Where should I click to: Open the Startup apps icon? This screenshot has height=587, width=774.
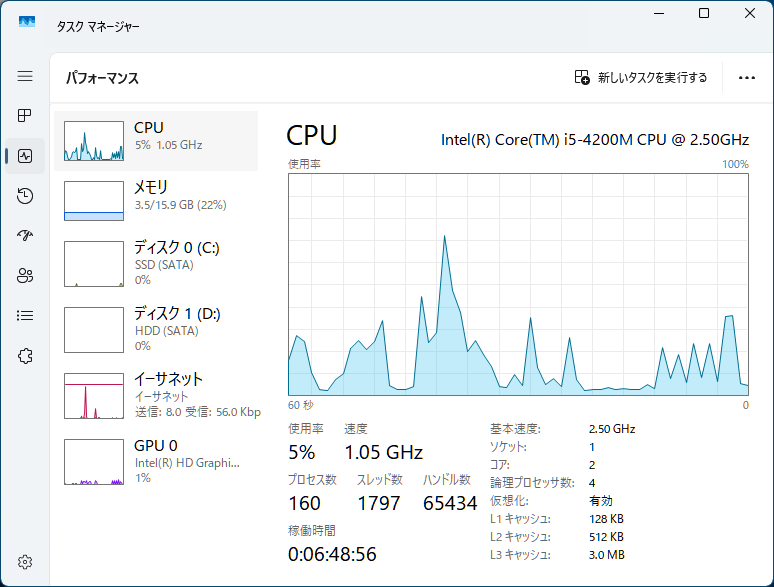pos(25,236)
